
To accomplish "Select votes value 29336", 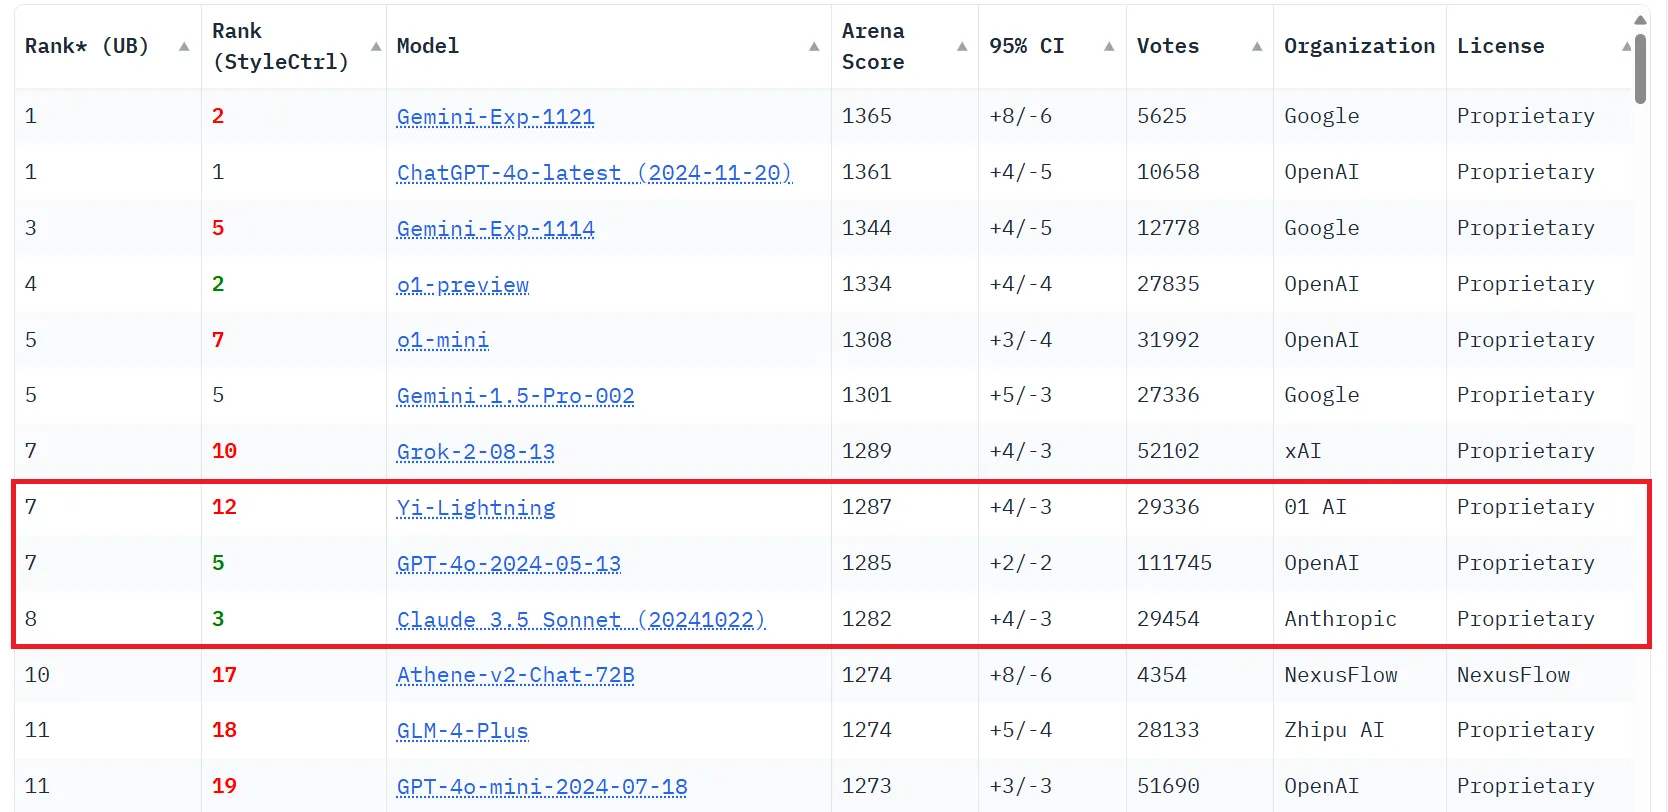I will click(x=1168, y=507).
